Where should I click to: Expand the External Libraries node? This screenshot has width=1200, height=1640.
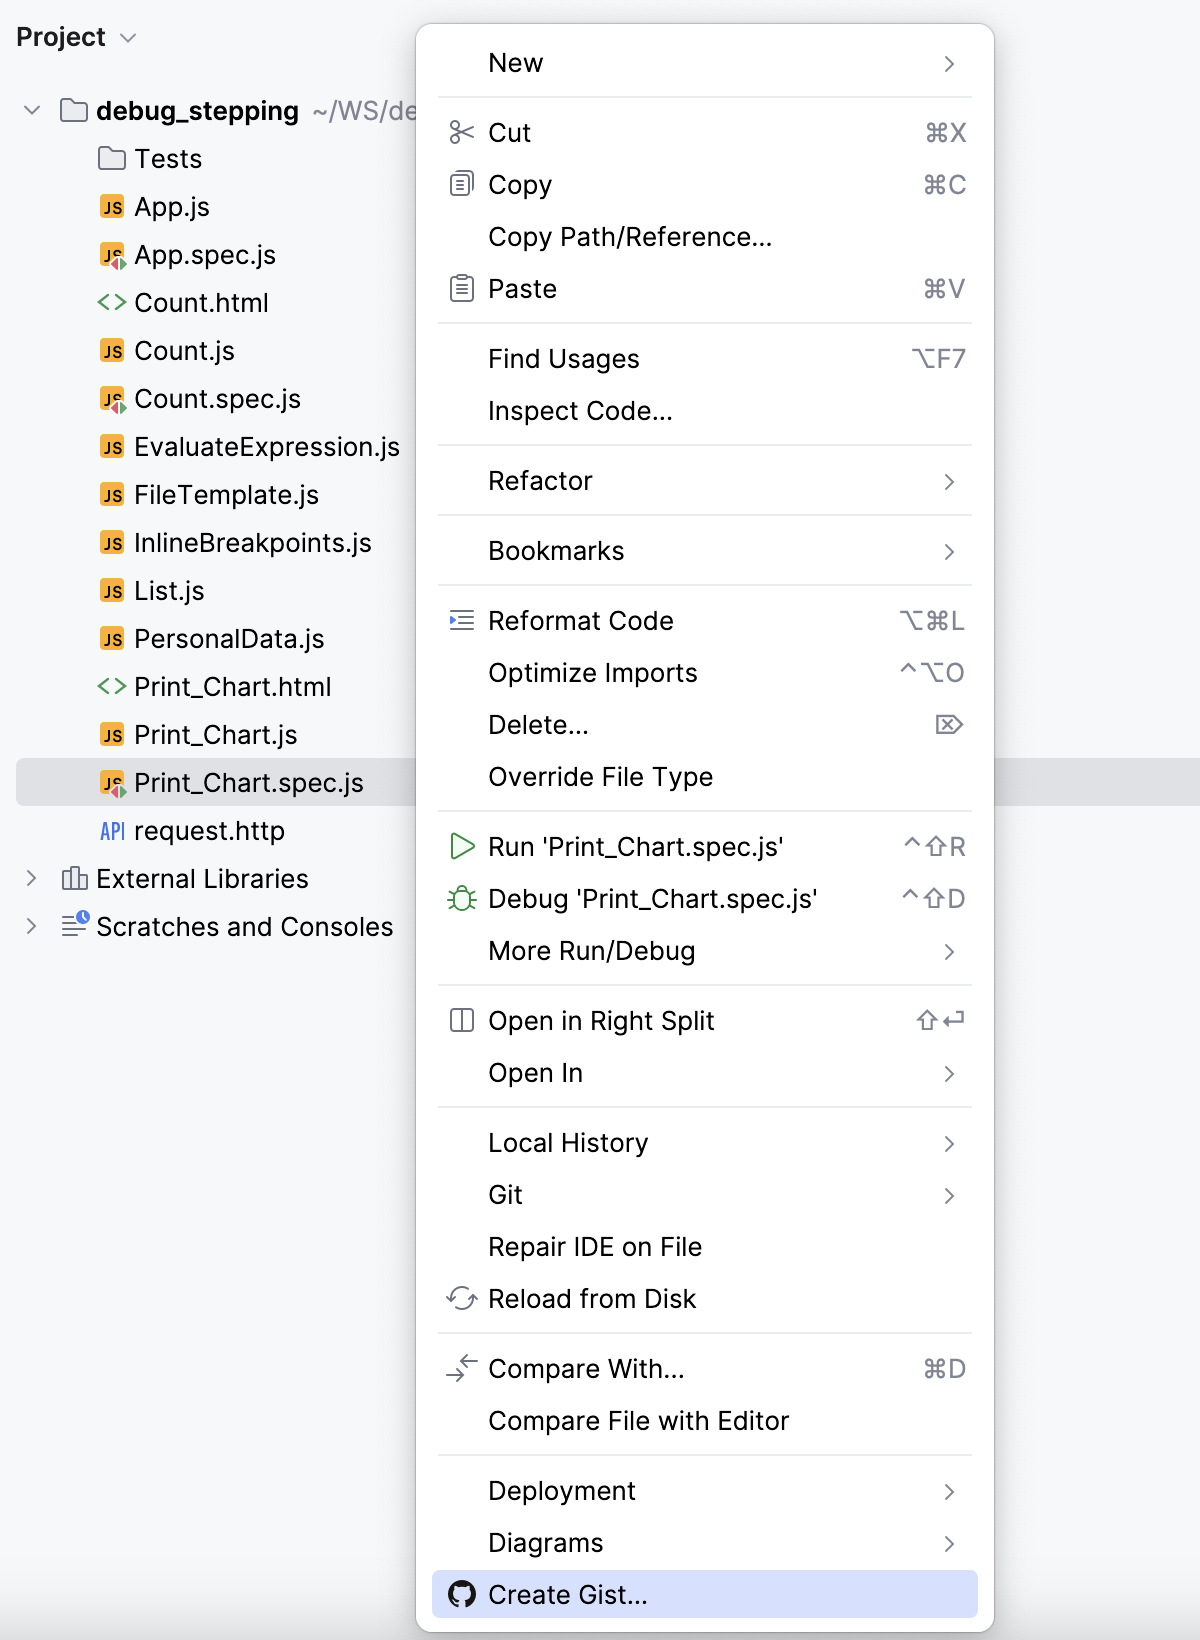(32, 879)
